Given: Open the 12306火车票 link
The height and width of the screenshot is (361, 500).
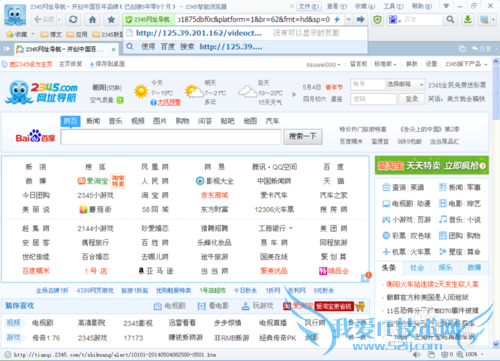Looking at the screenshot, I should (x=274, y=209).
